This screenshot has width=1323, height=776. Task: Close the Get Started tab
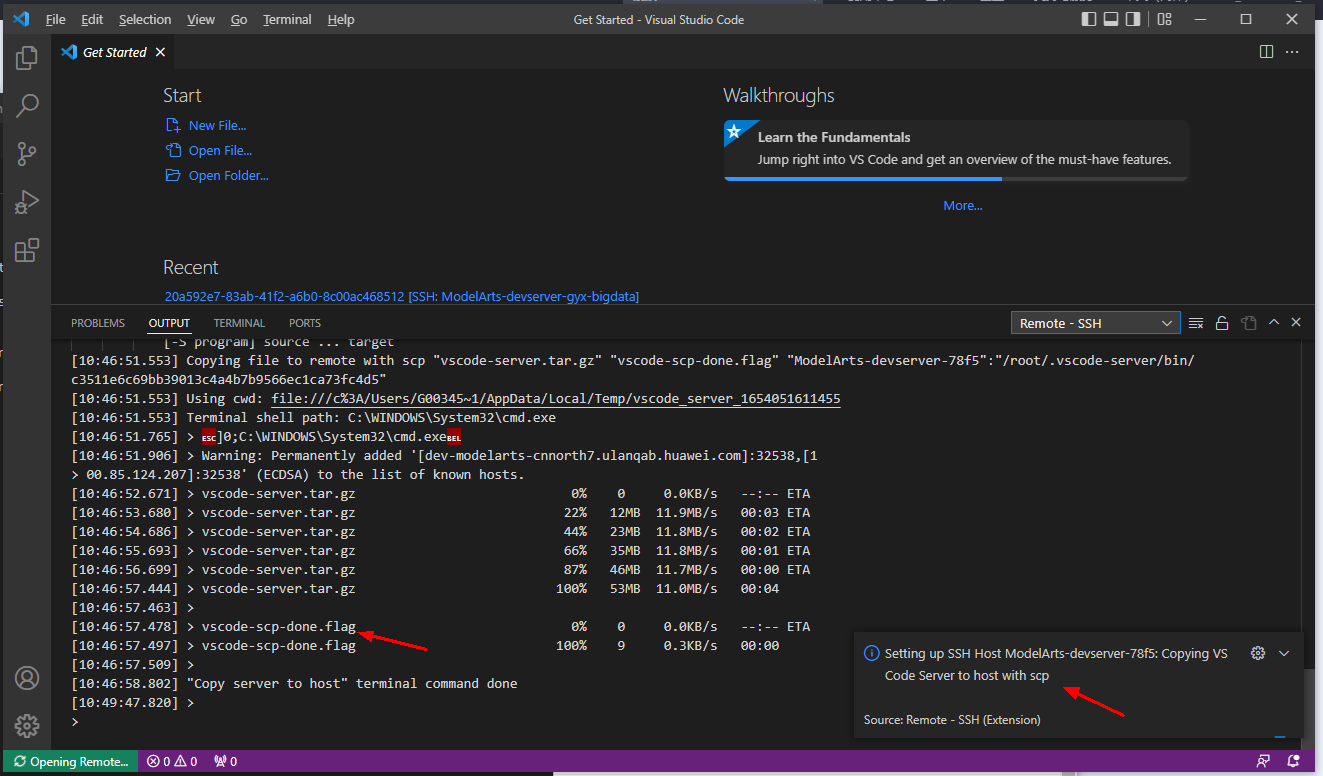tap(161, 52)
